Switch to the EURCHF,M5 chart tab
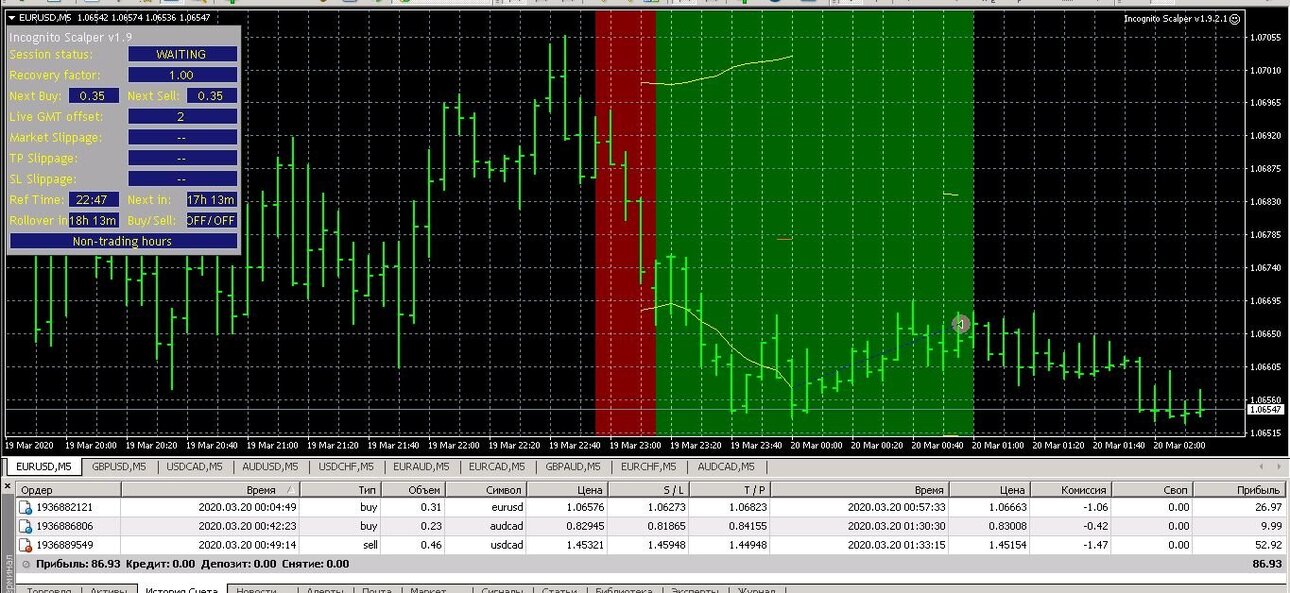This screenshot has width=1290, height=593. (649, 467)
